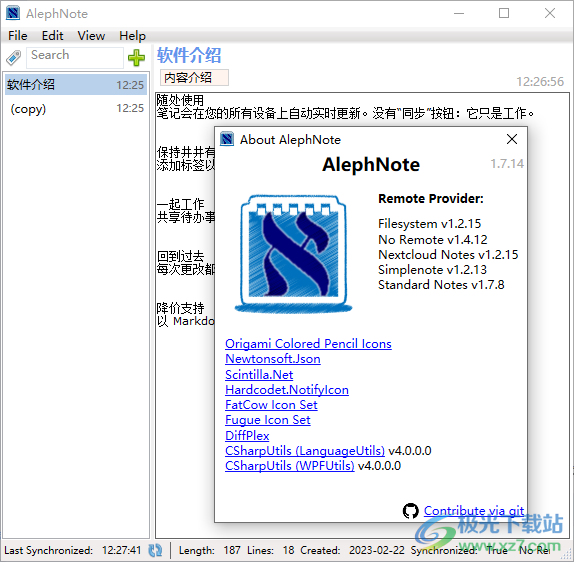Open the File menu
Screen dimensions: 574x562
(18, 36)
